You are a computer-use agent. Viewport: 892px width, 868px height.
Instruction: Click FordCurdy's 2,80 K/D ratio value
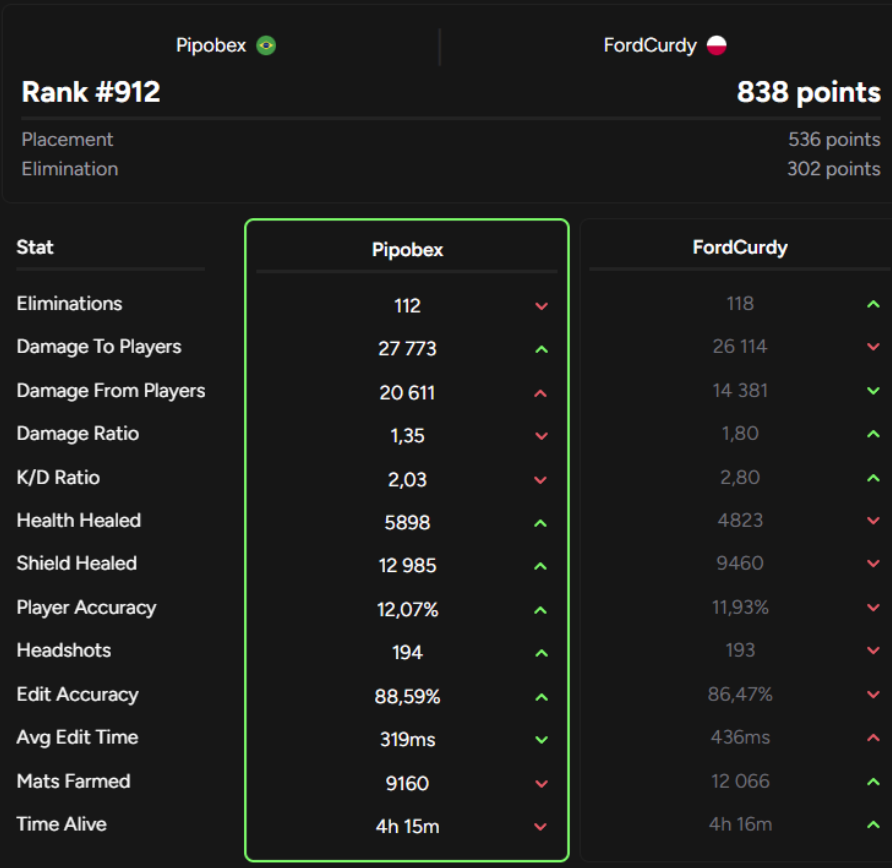pos(740,478)
